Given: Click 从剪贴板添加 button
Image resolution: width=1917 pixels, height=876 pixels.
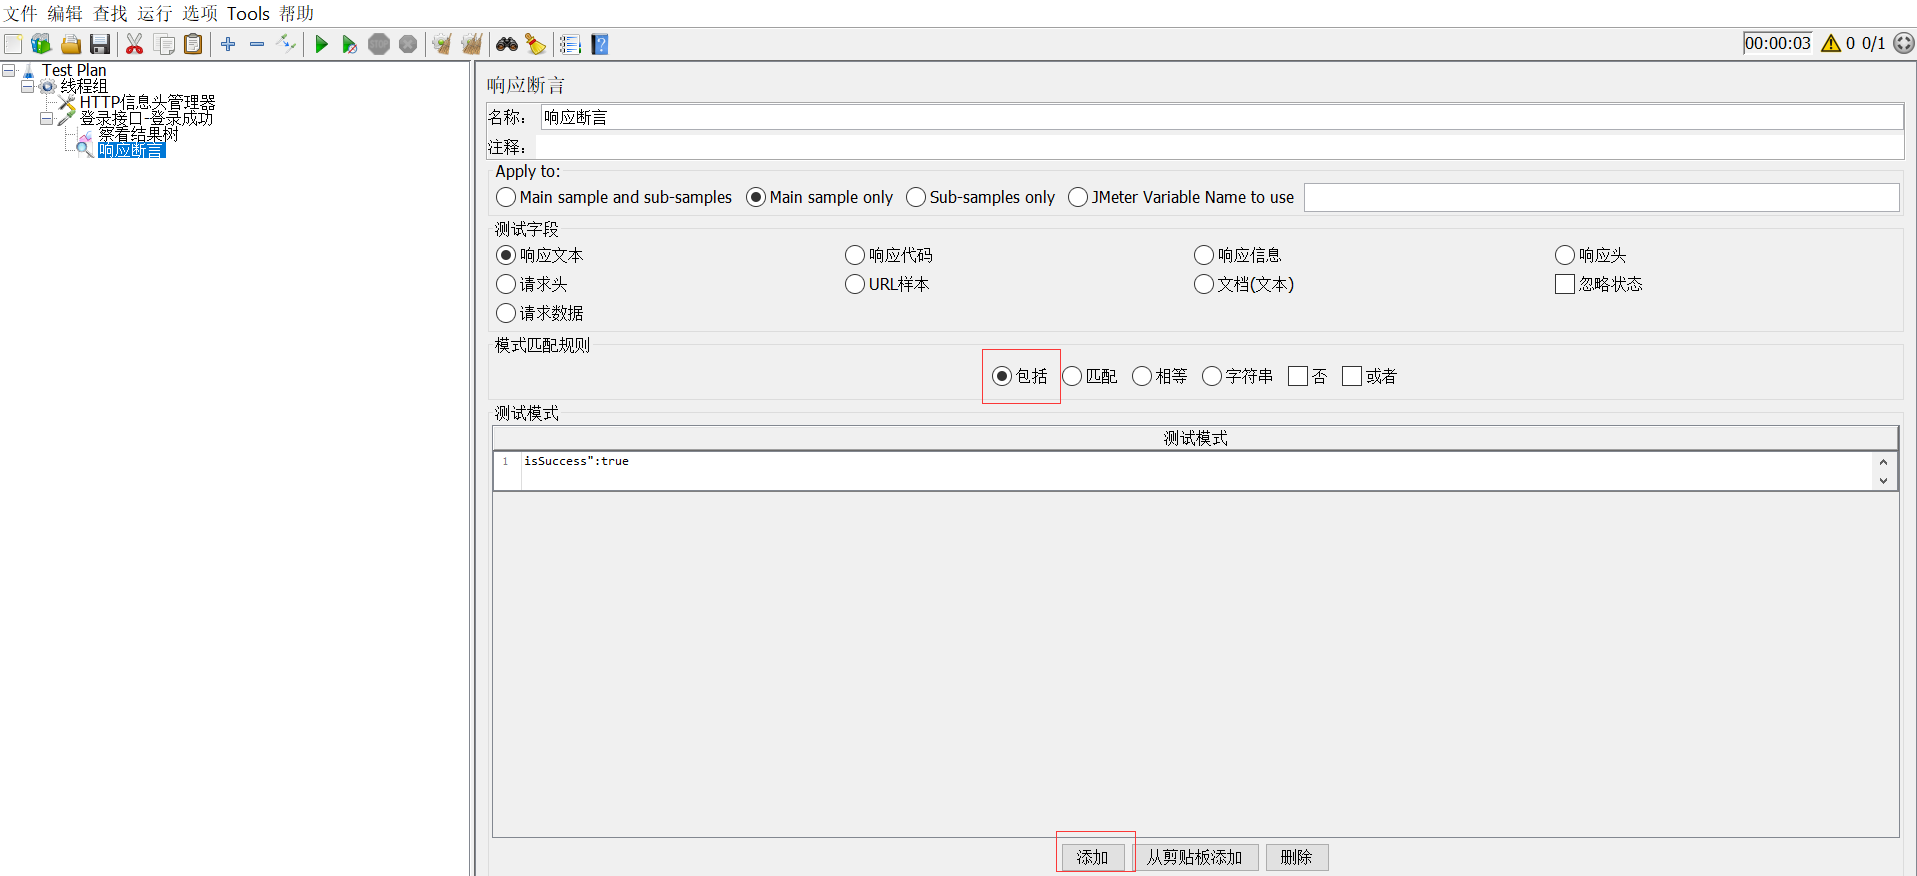Looking at the screenshot, I should [1195, 857].
